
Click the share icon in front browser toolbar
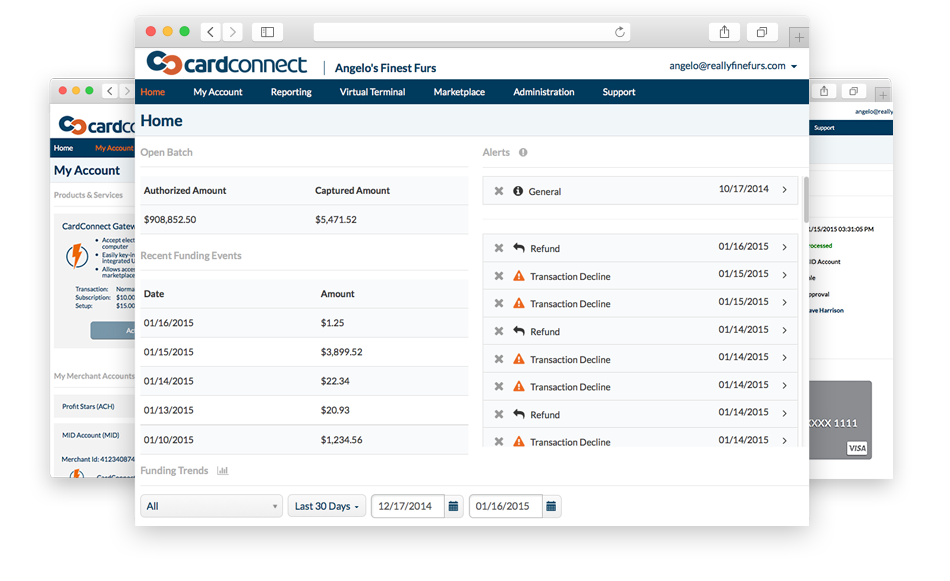click(724, 32)
